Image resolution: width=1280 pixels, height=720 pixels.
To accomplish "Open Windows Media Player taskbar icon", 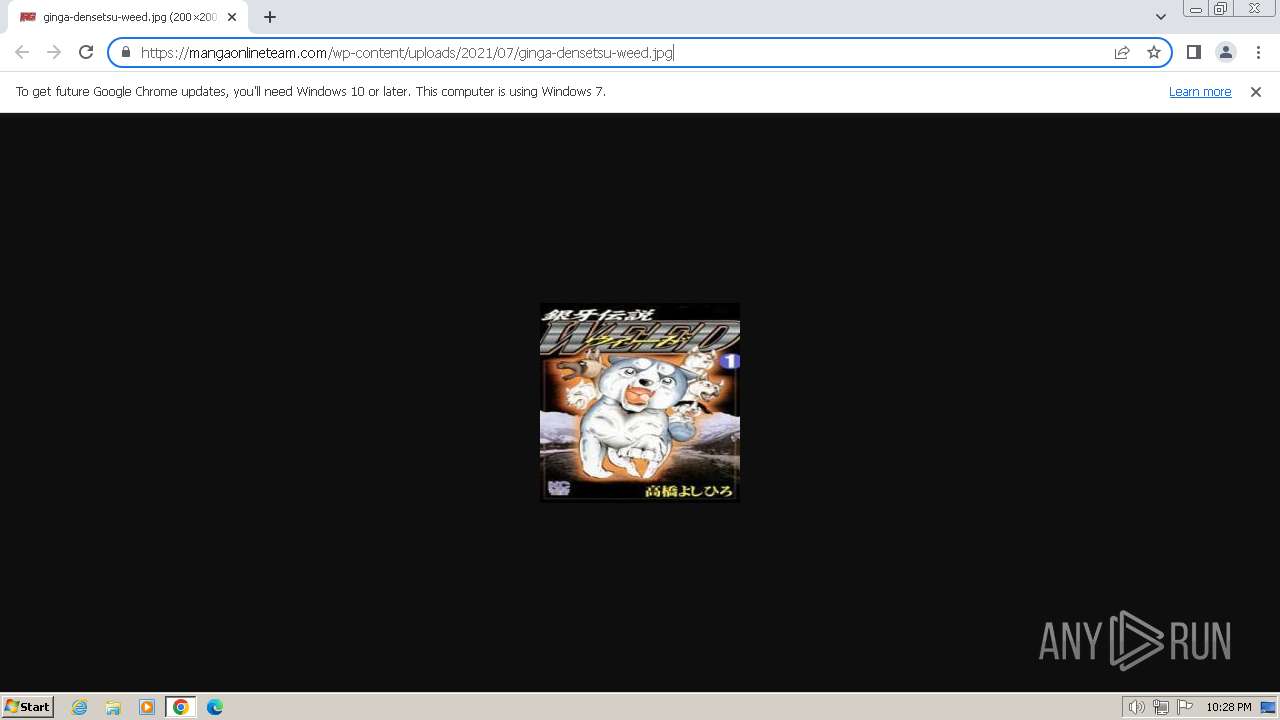I will tap(147, 707).
